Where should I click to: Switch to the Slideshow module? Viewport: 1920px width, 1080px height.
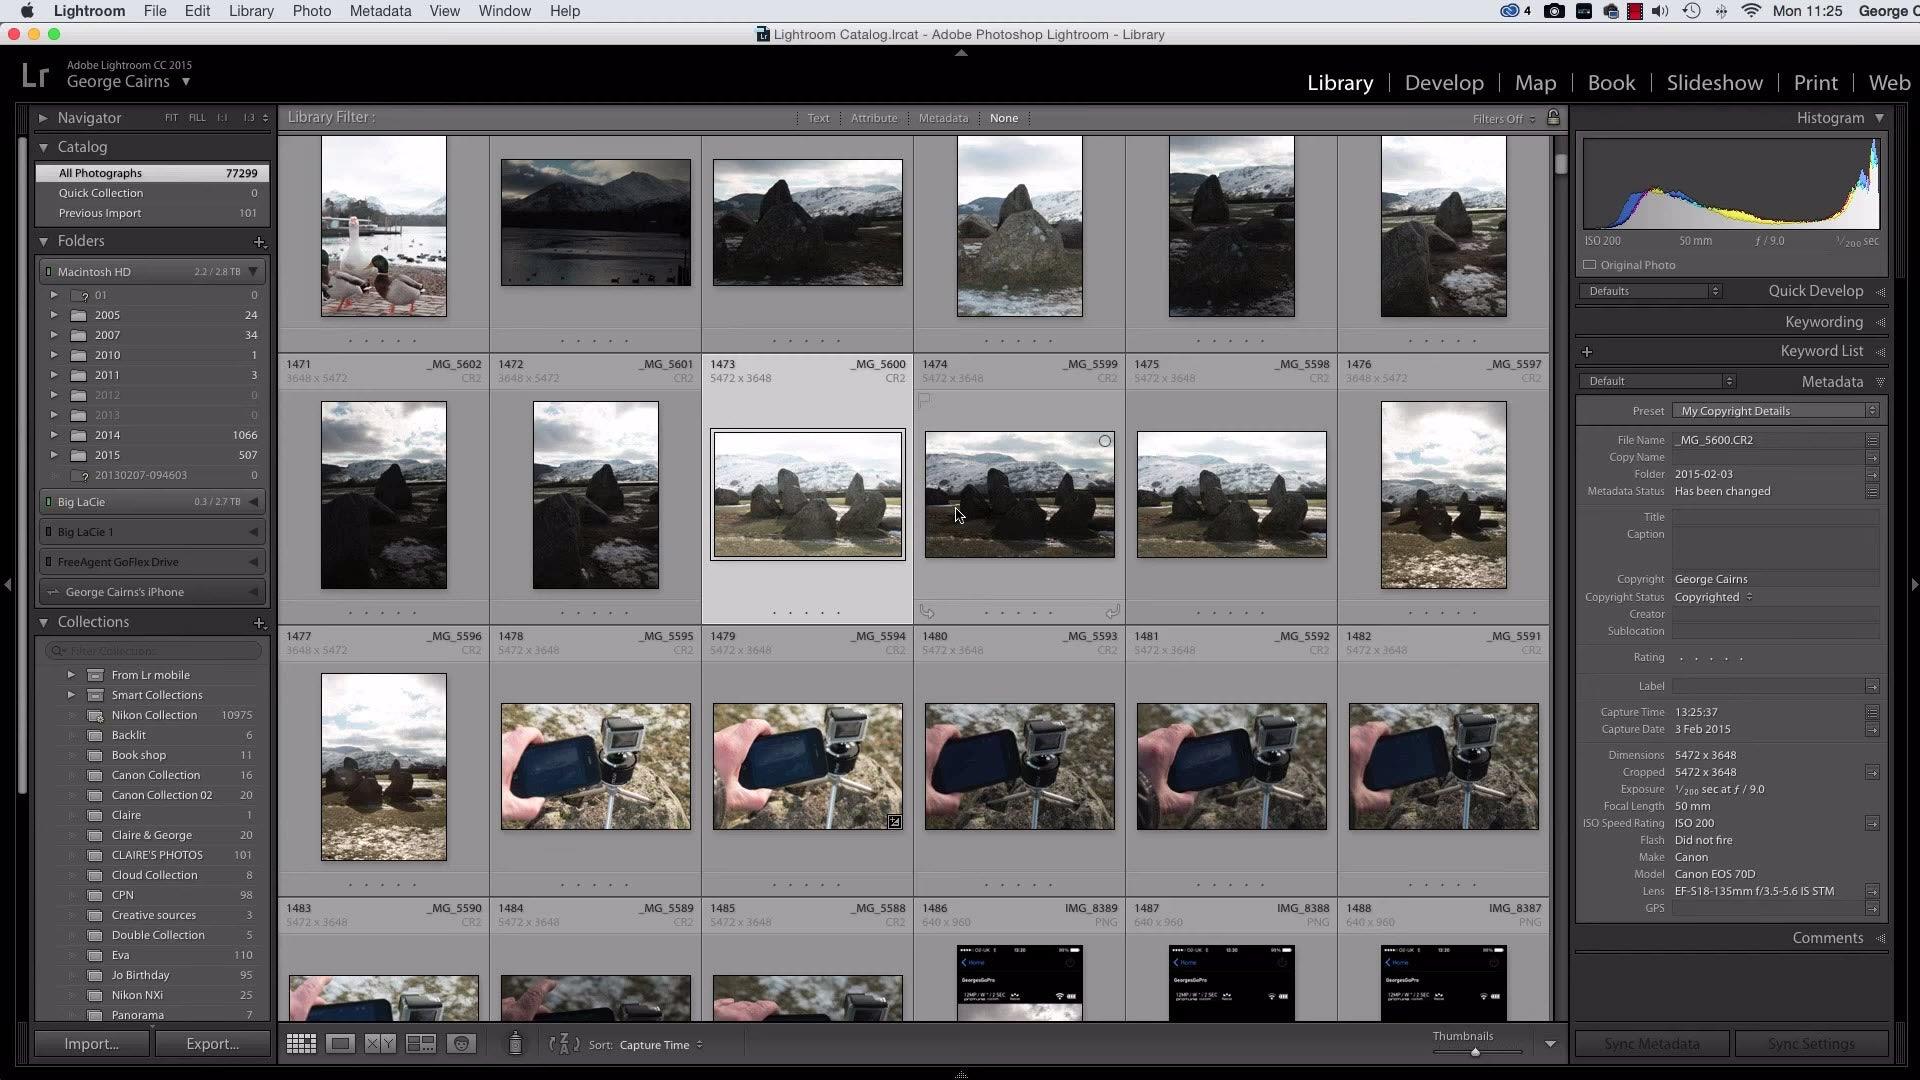pos(1714,83)
